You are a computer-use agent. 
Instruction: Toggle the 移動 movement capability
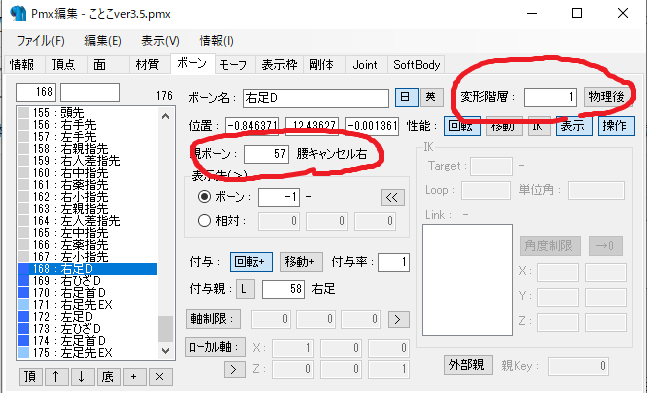[503, 125]
